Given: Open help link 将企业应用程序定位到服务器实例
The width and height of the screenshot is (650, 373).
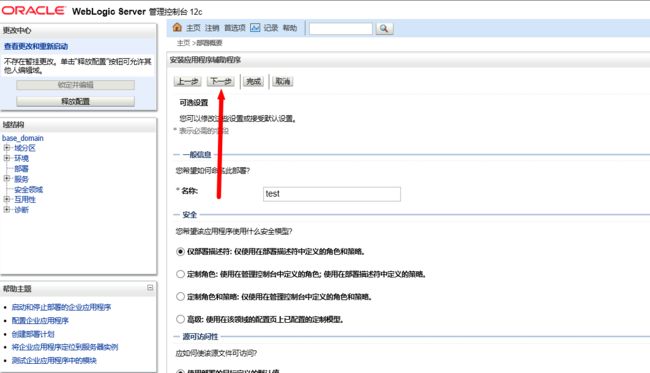Looking at the screenshot, I should coord(65,347).
